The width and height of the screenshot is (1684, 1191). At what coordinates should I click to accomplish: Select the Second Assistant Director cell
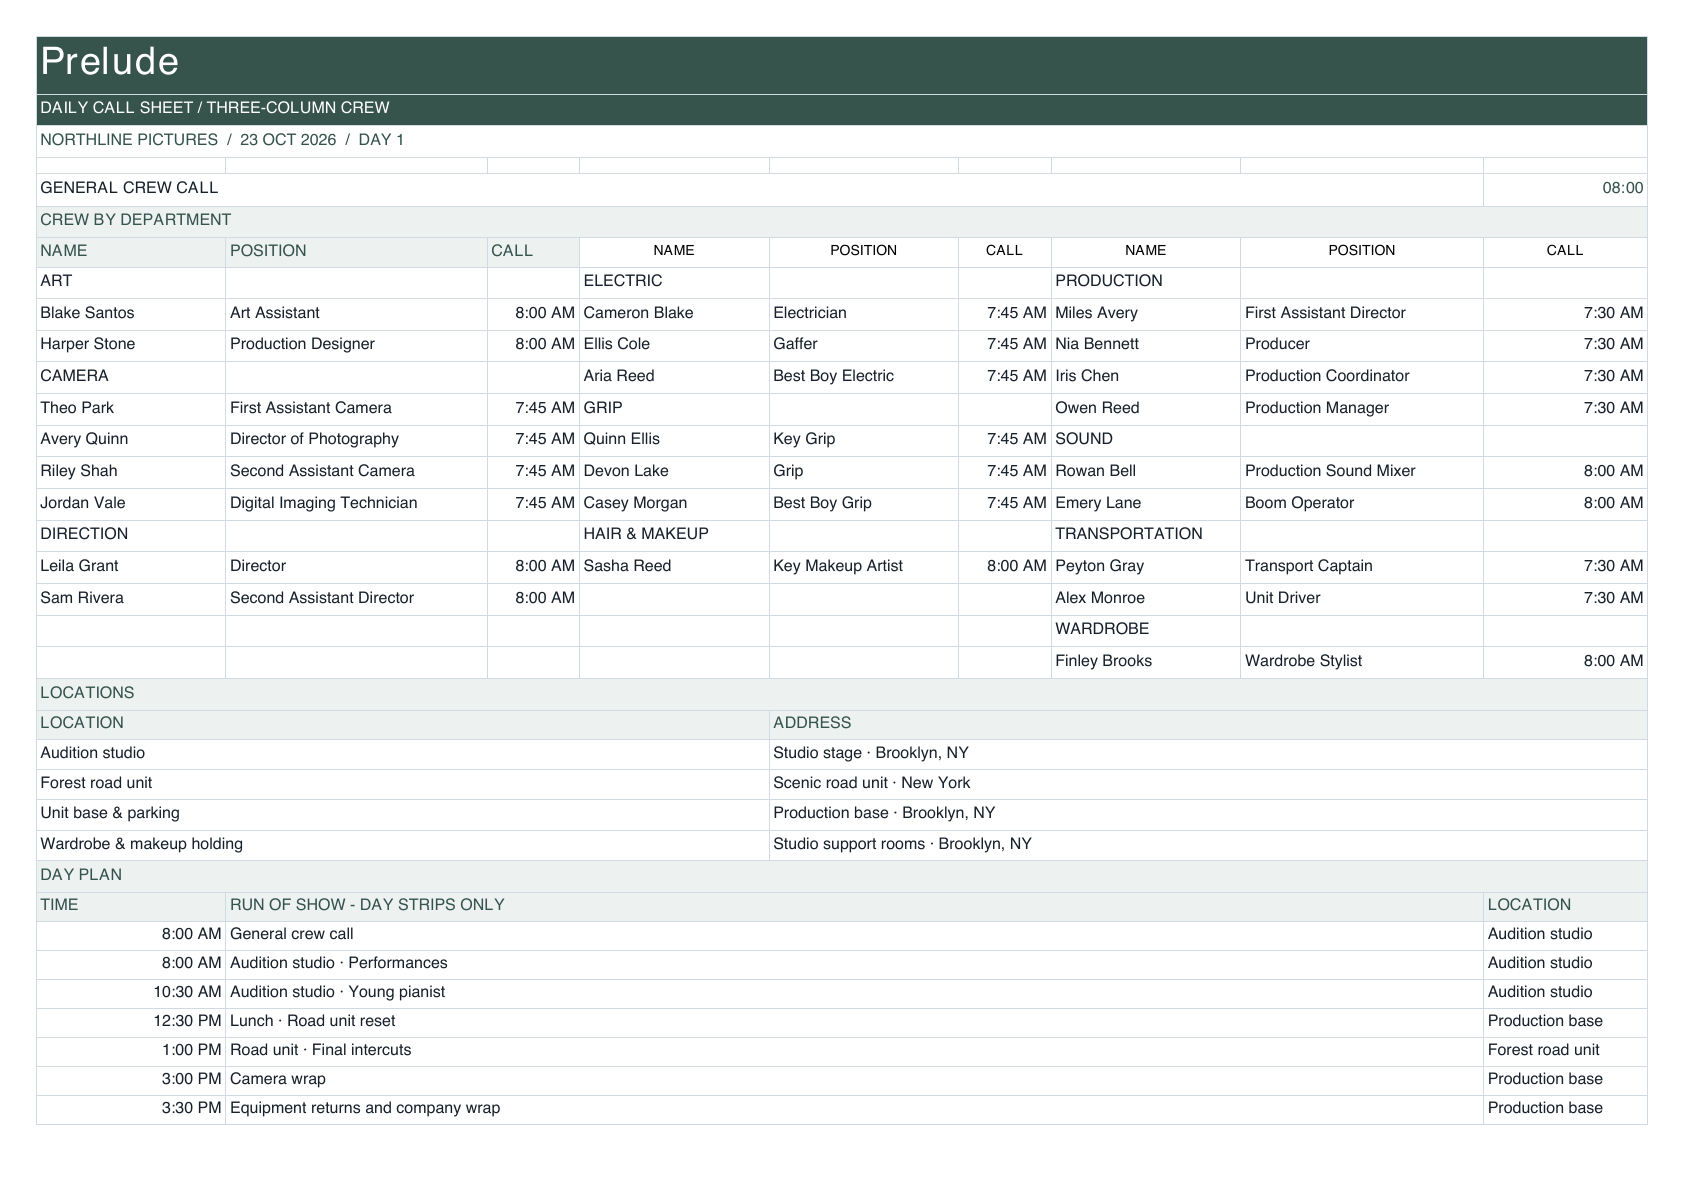point(356,598)
